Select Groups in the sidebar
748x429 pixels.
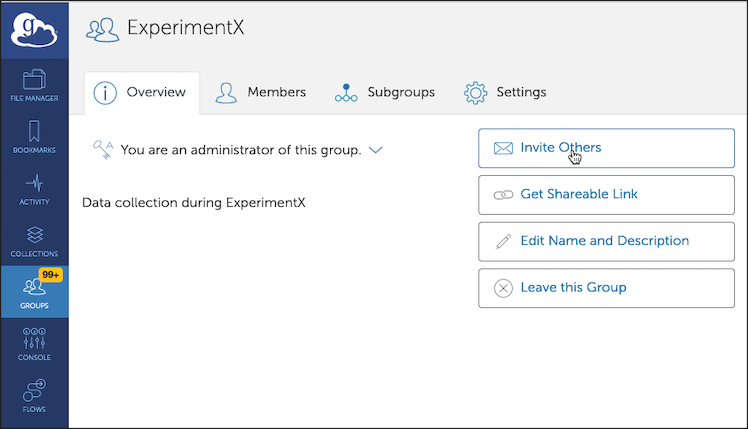[34, 293]
